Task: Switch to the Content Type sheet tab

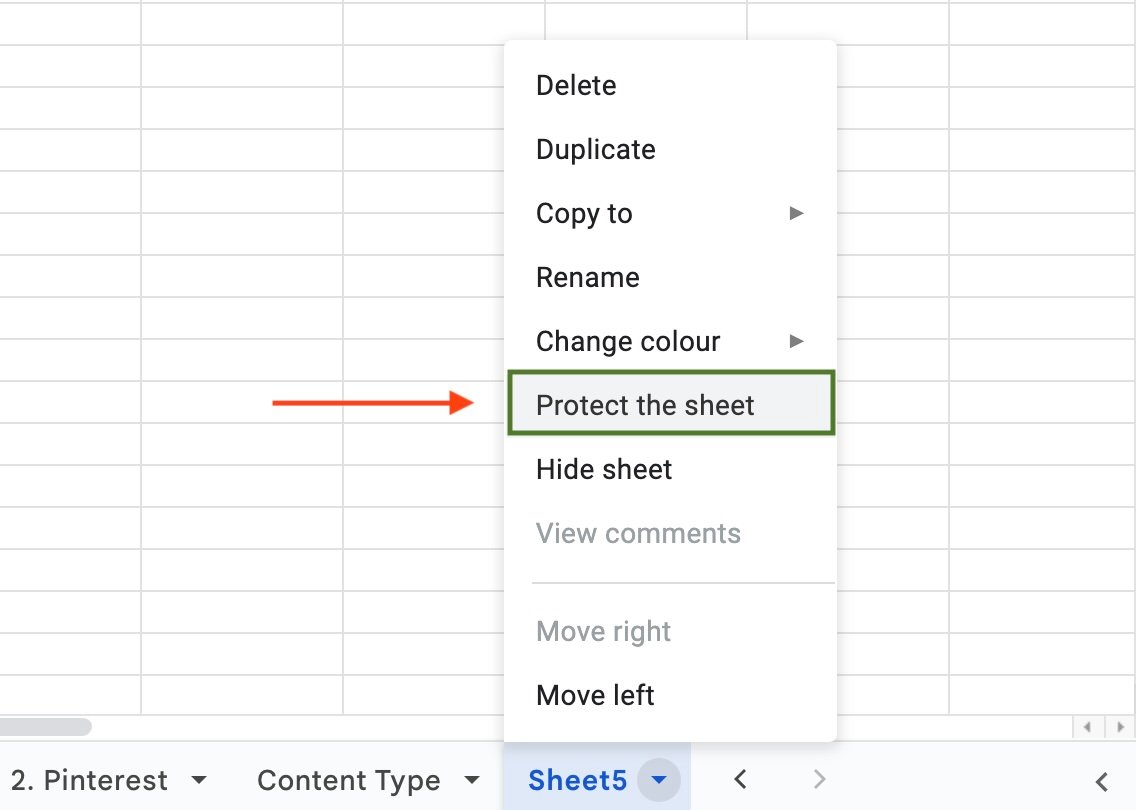Action: tap(348, 781)
